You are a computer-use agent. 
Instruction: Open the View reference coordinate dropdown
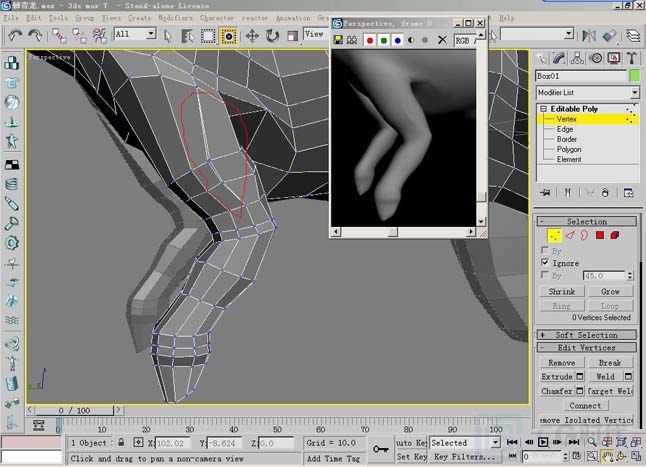coord(316,34)
